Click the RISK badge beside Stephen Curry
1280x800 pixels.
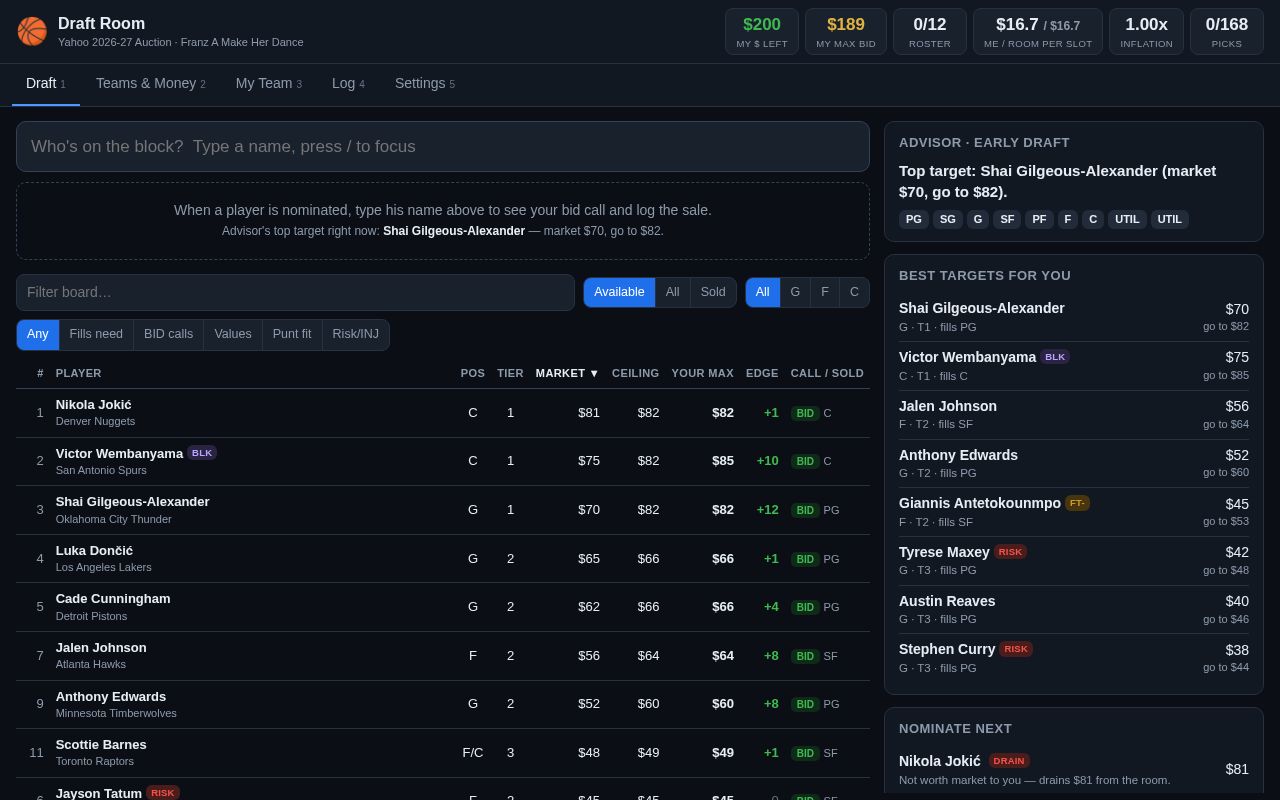(x=1016, y=649)
